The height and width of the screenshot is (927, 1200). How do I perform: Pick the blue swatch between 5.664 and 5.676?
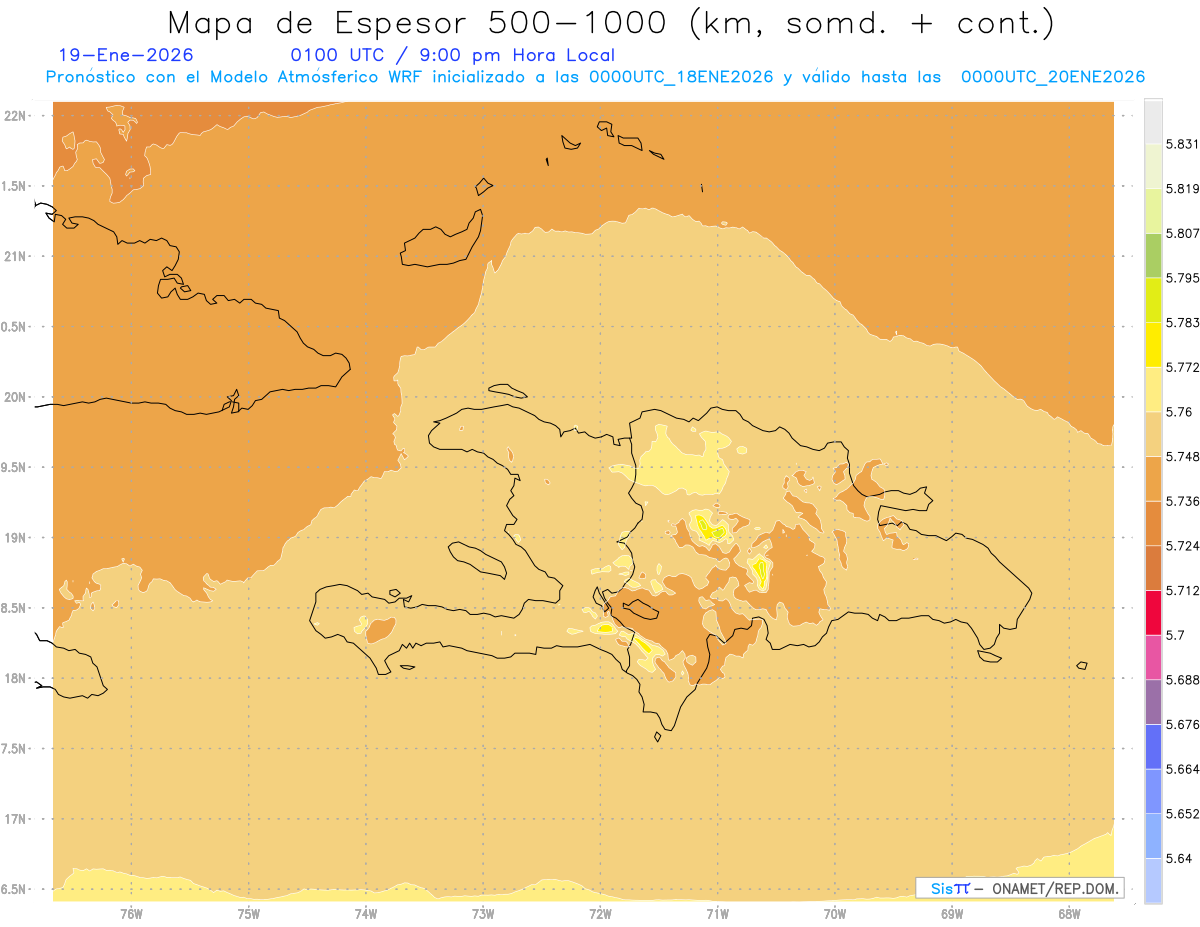click(1153, 747)
